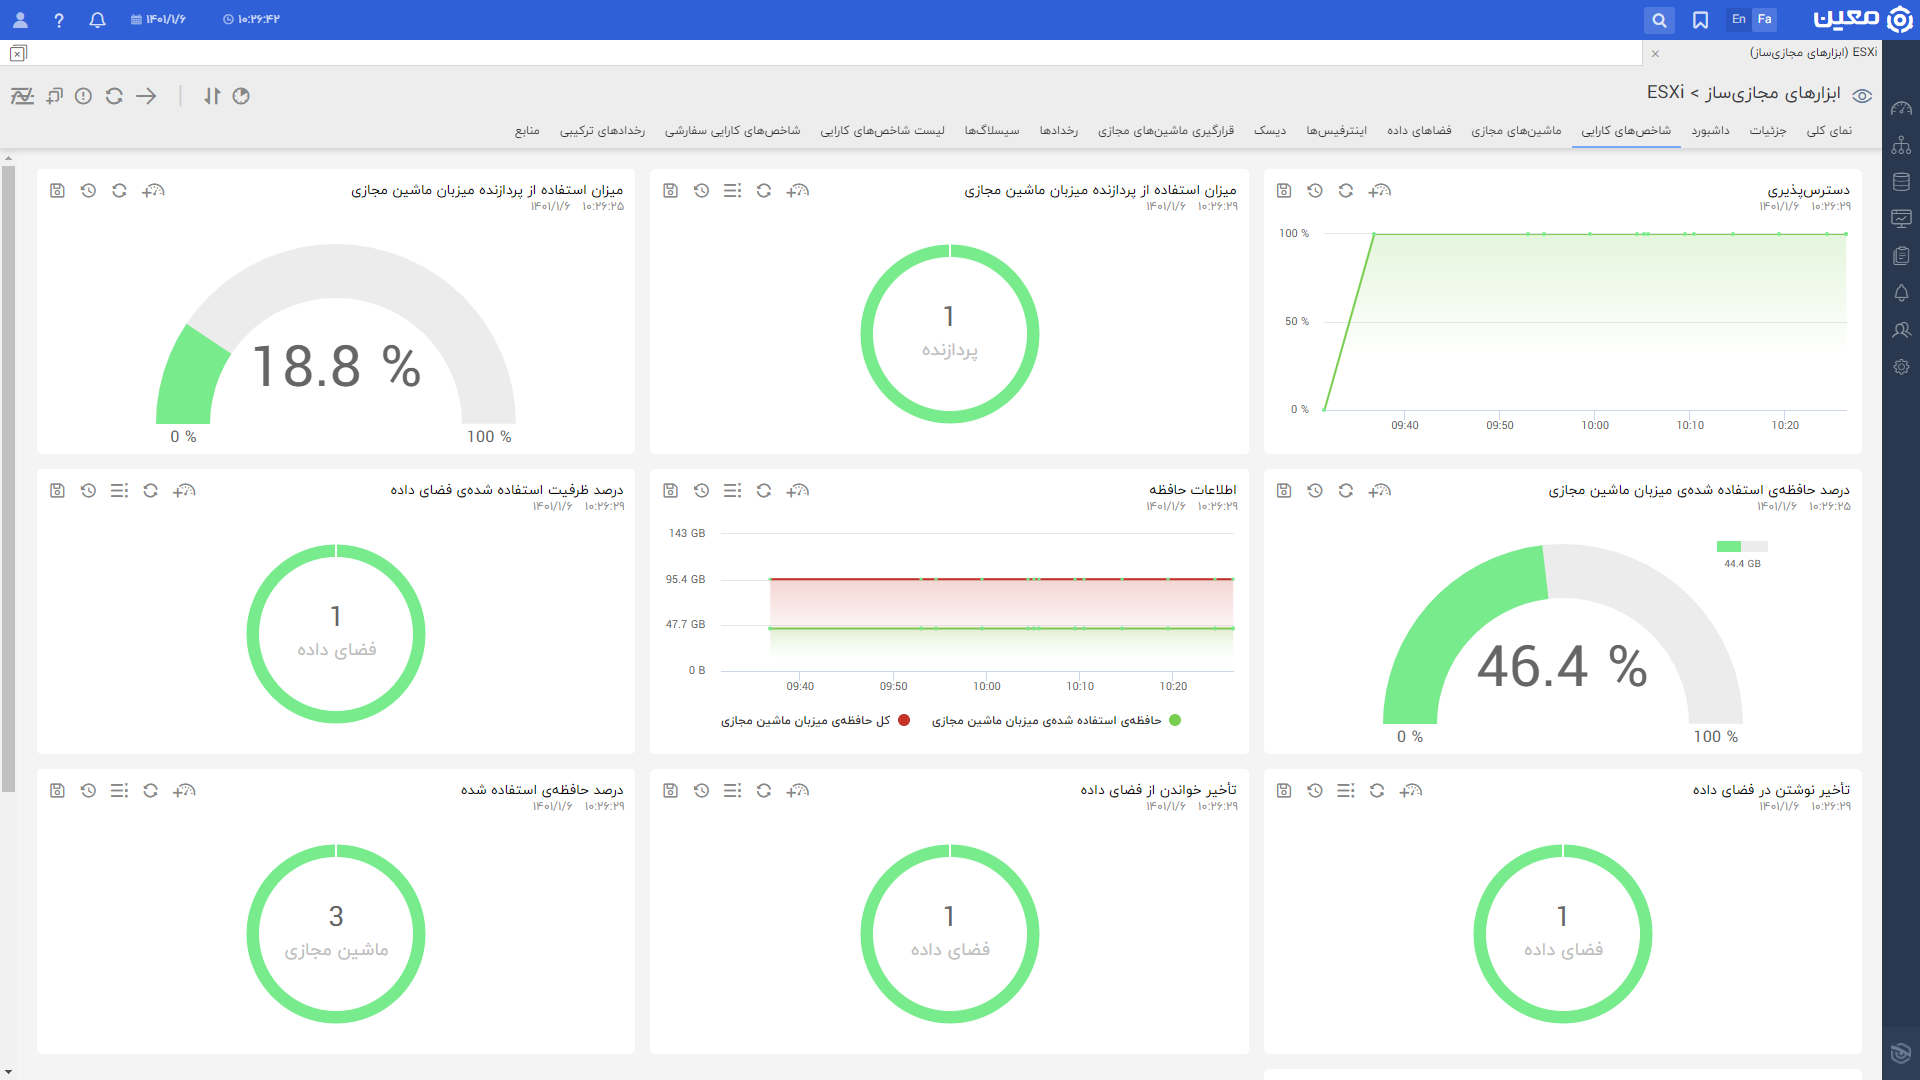Screen dimensions: 1920x1080
Task: Open the دیسک tab
Action: pyautogui.click(x=1270, y=131)
